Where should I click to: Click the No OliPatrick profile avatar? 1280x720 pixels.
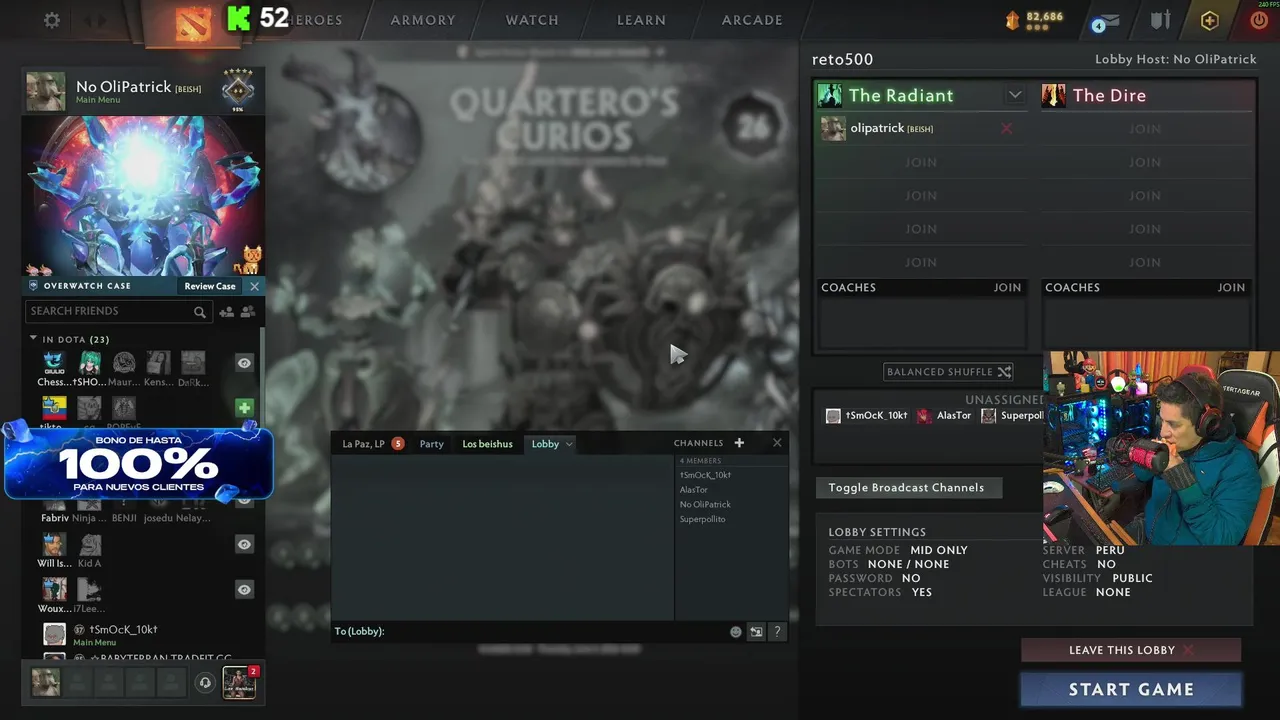click(46, 91)
